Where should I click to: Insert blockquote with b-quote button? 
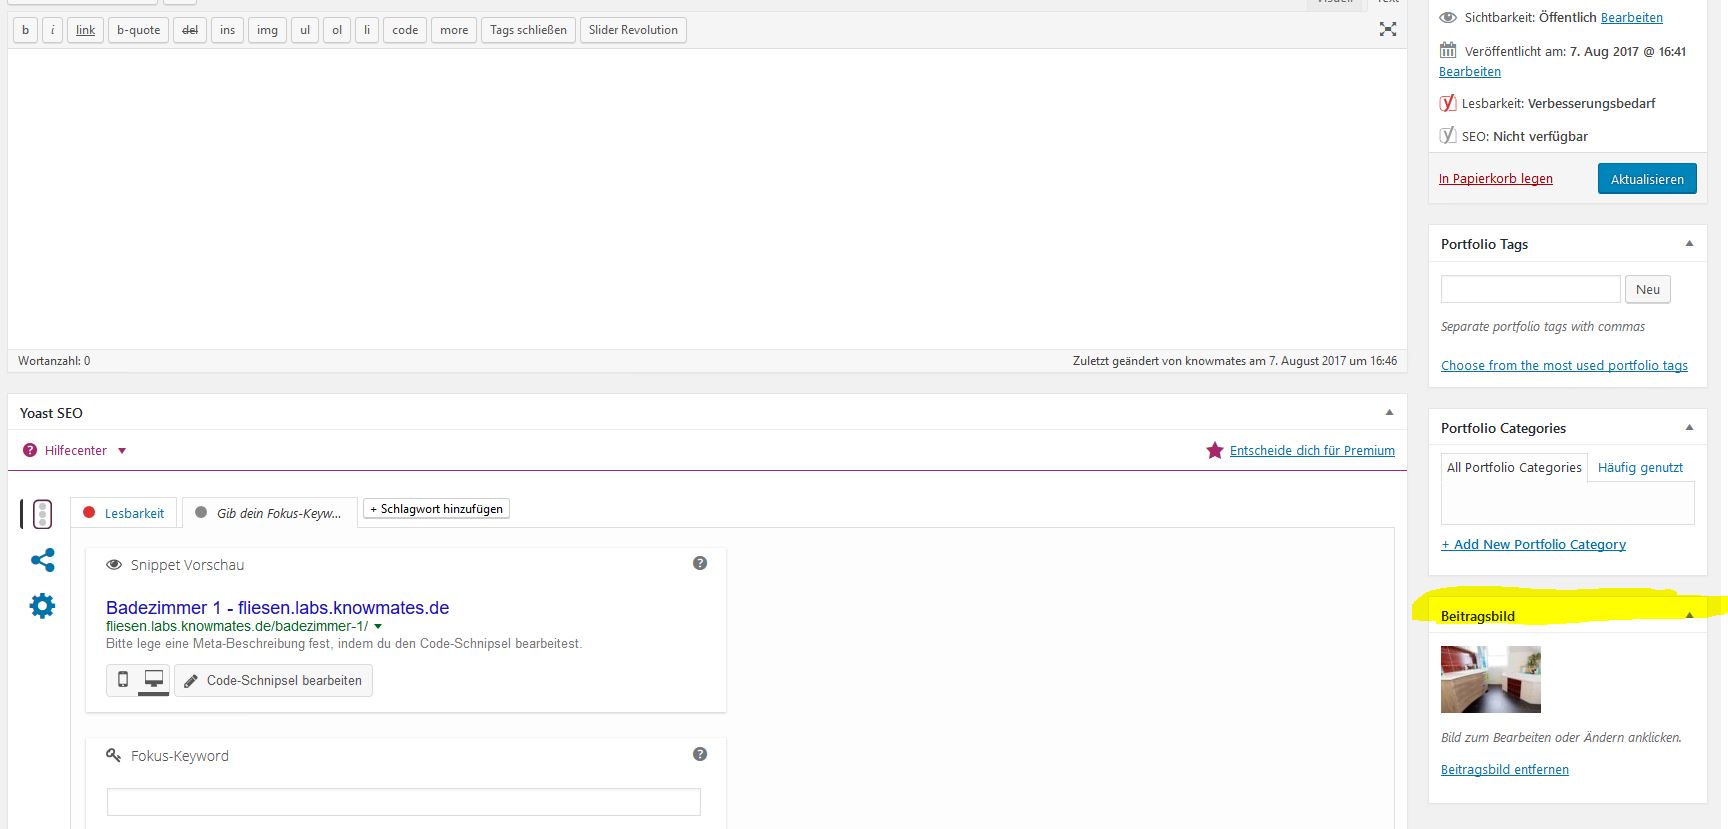(x=139, y=30)
